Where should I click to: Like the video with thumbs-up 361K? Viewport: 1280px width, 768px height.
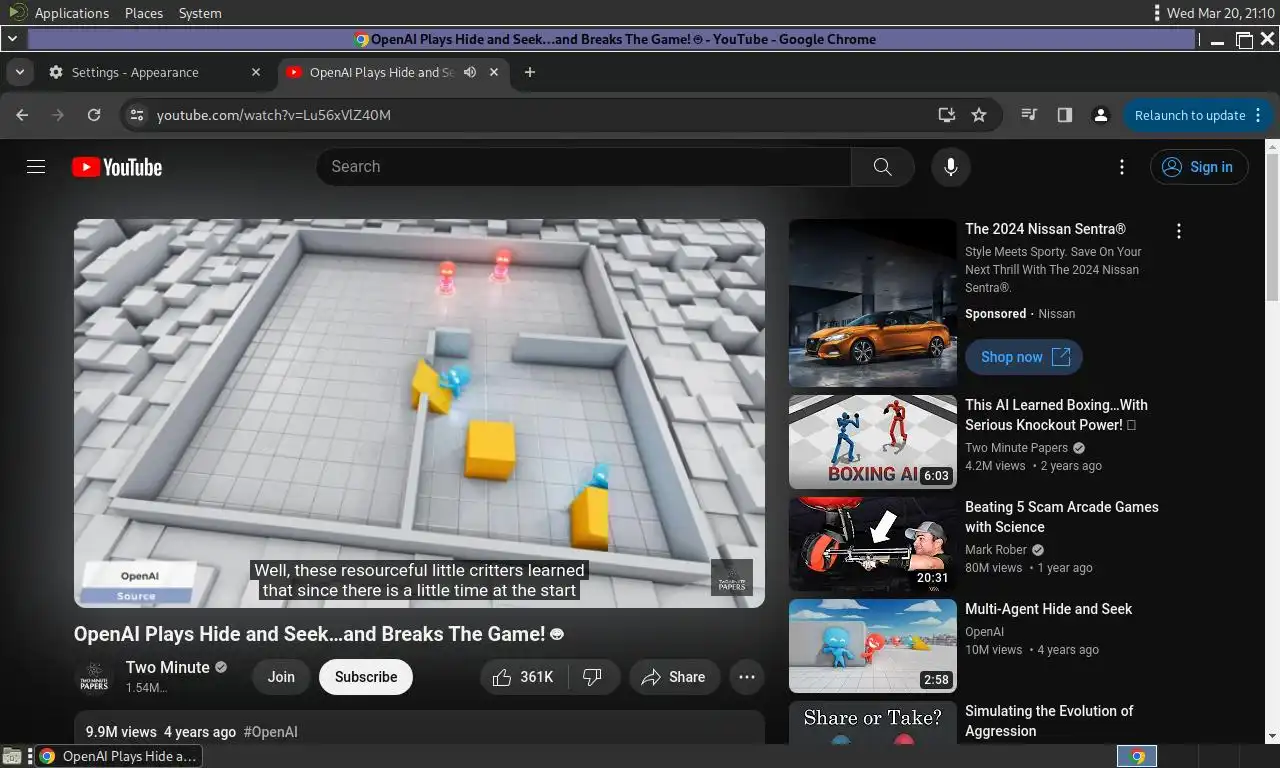[x=524, y=677]
